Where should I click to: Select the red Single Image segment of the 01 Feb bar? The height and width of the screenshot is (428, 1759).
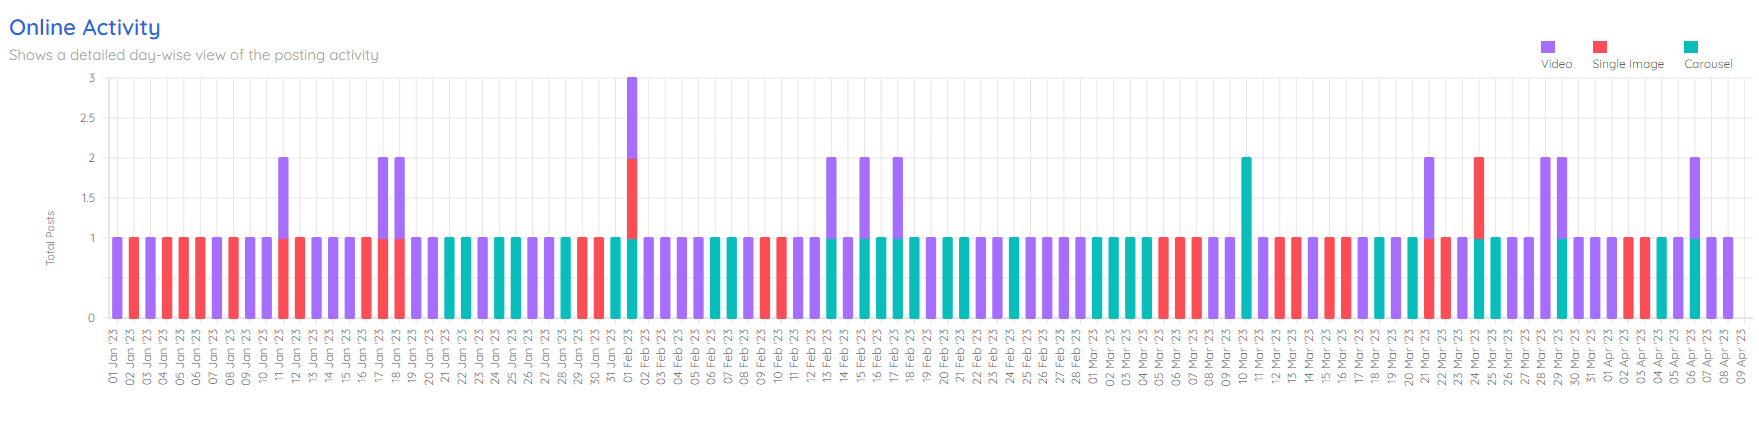632,198
